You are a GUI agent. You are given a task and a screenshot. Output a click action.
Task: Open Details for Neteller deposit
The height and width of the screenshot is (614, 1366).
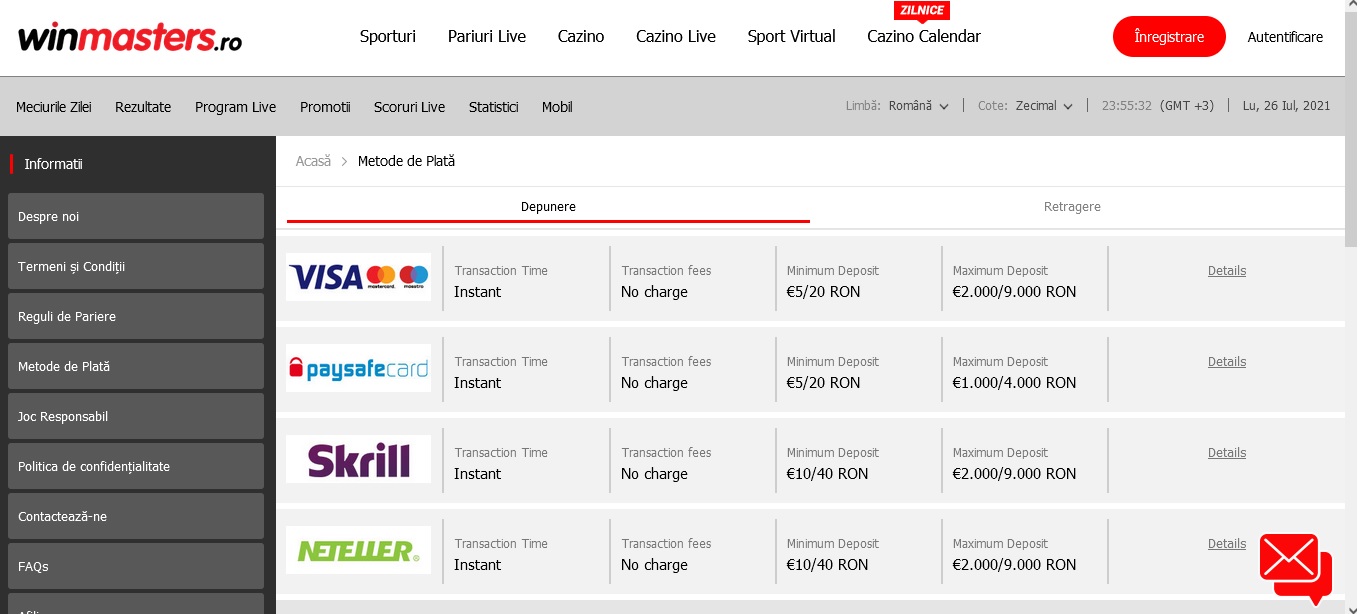coord(1227,544)
